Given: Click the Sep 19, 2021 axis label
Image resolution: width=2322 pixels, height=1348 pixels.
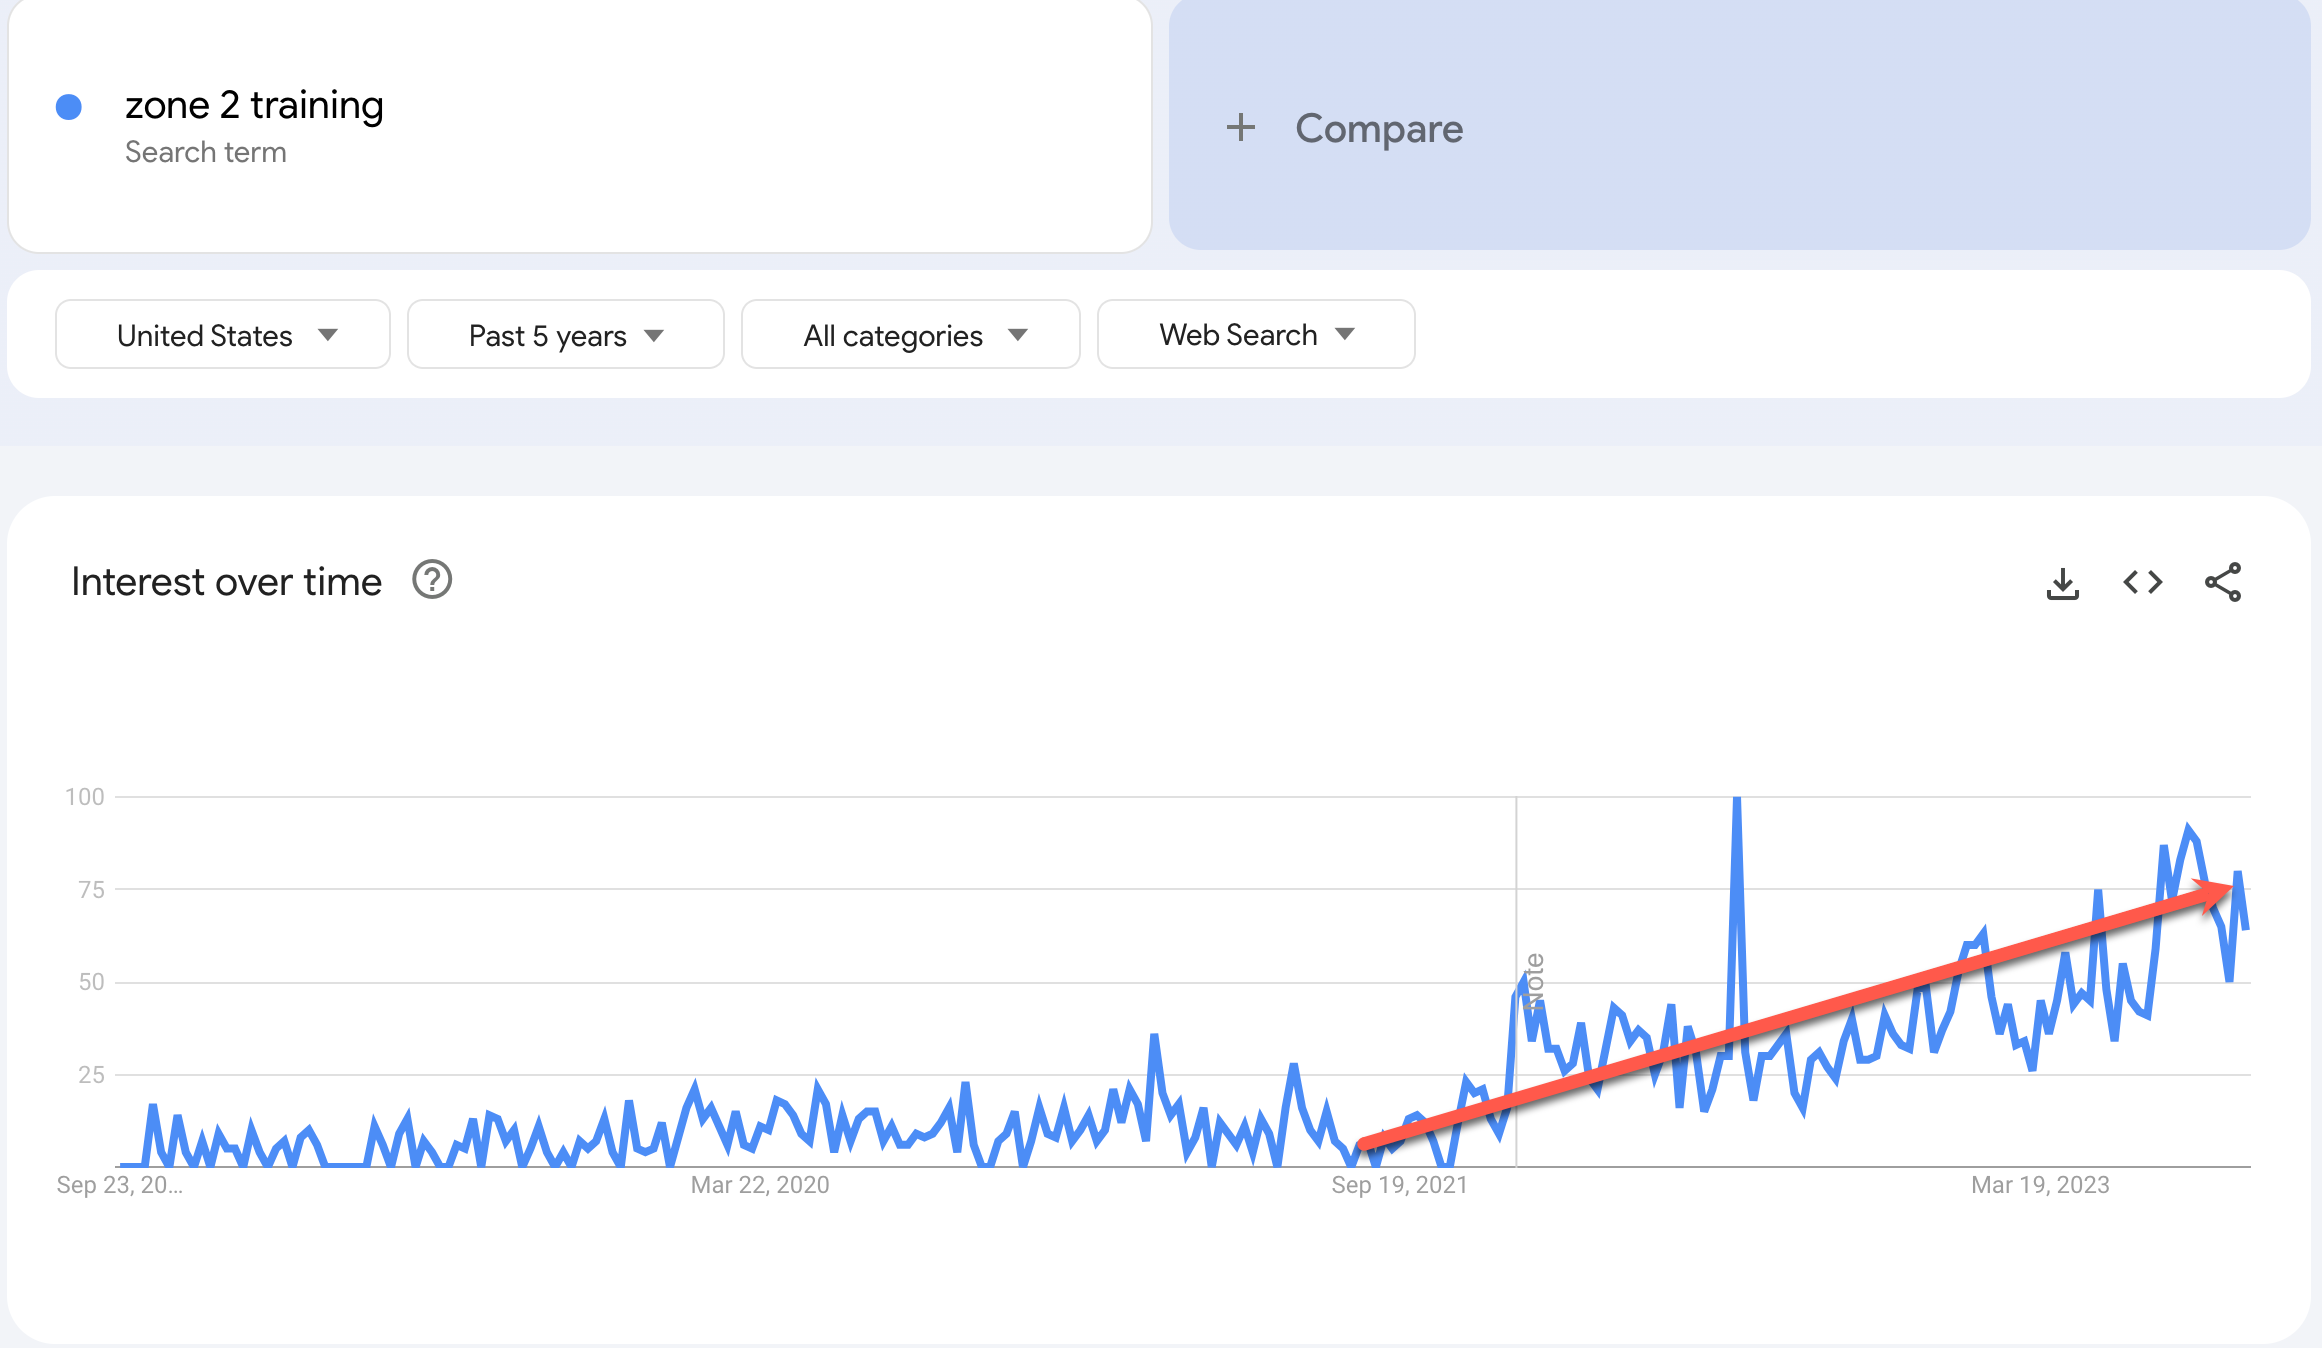Looking at the screenshot, I should pyautogui.click(x=1399, y=1185).
